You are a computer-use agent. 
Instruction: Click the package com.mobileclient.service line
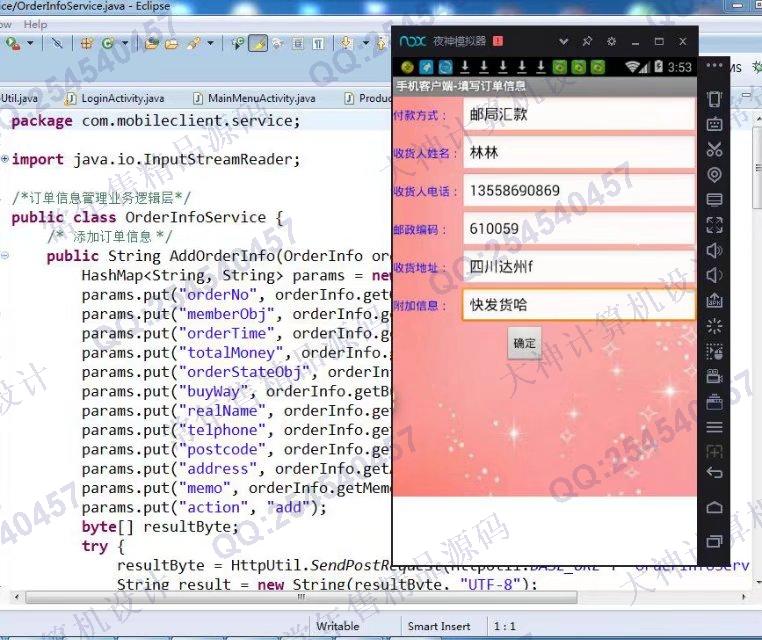point(156,121)
